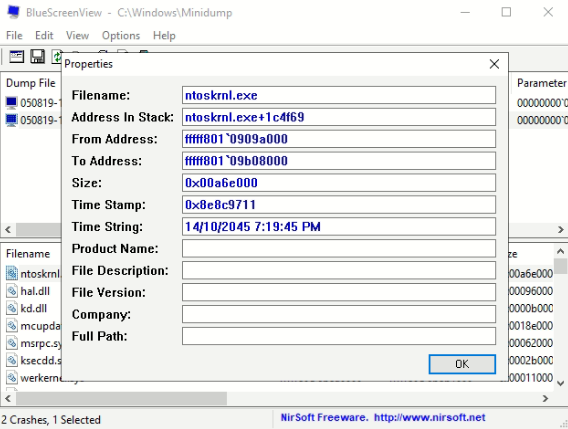Close the Properties dialog with X

[x=494, y=64]
